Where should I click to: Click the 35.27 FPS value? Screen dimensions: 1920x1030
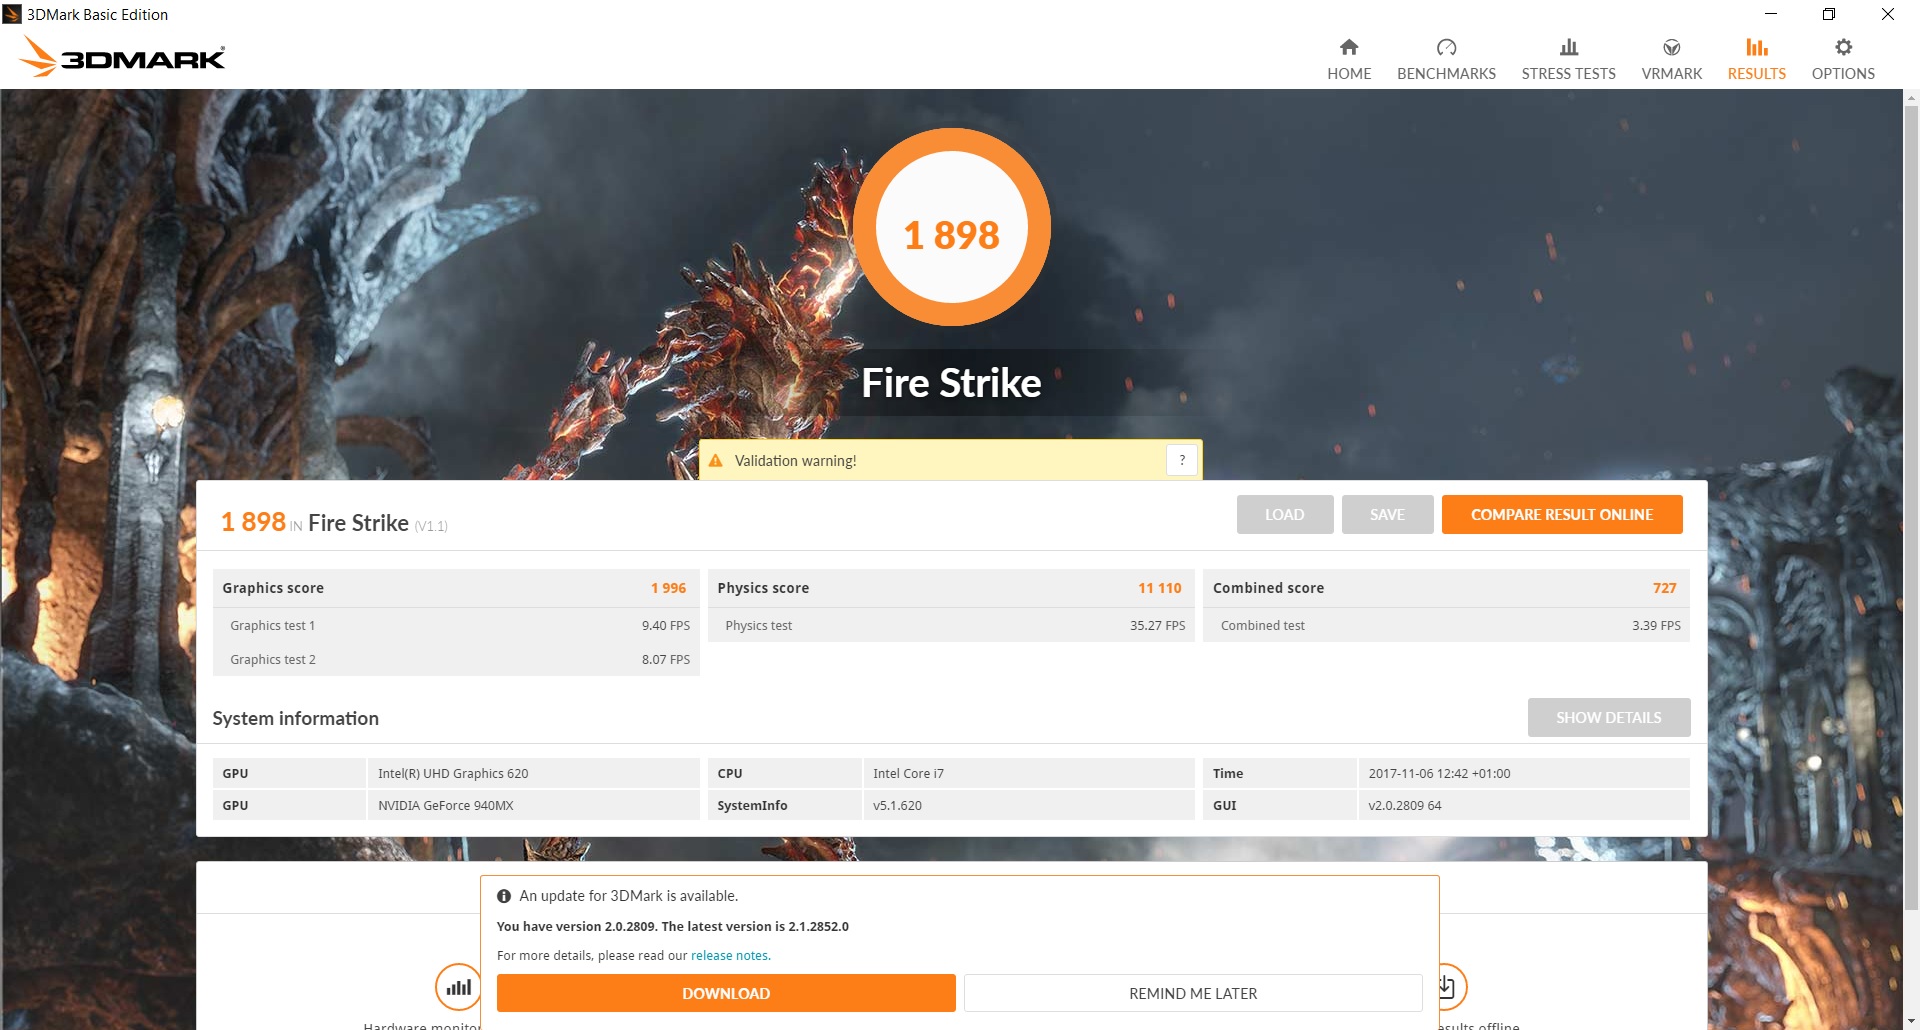(x=1157, y=626)
